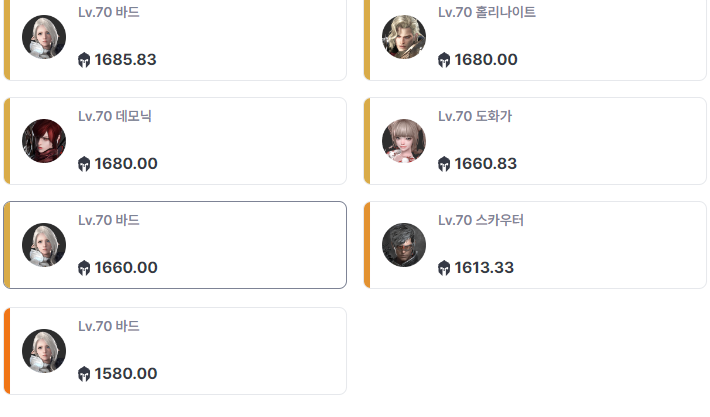Click helmet icon beside 1660.83
The width and height of the screenshot is (710, 417).
(444, 164)
